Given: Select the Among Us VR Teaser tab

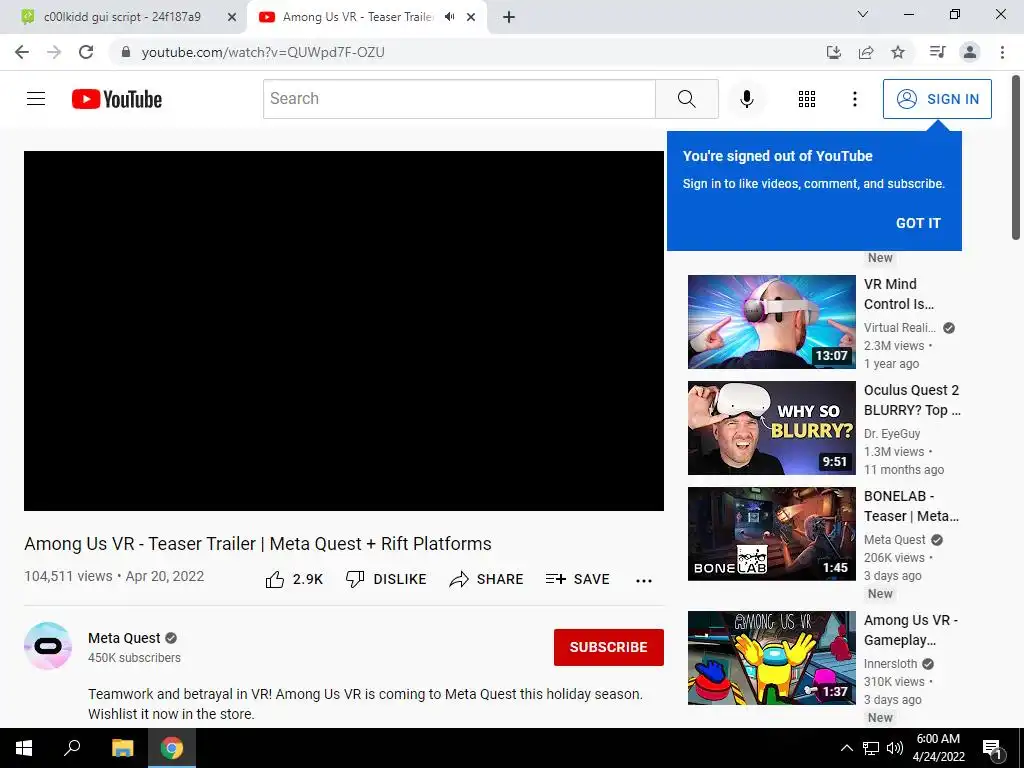Looking at the screenshot, I should [358, 17].
